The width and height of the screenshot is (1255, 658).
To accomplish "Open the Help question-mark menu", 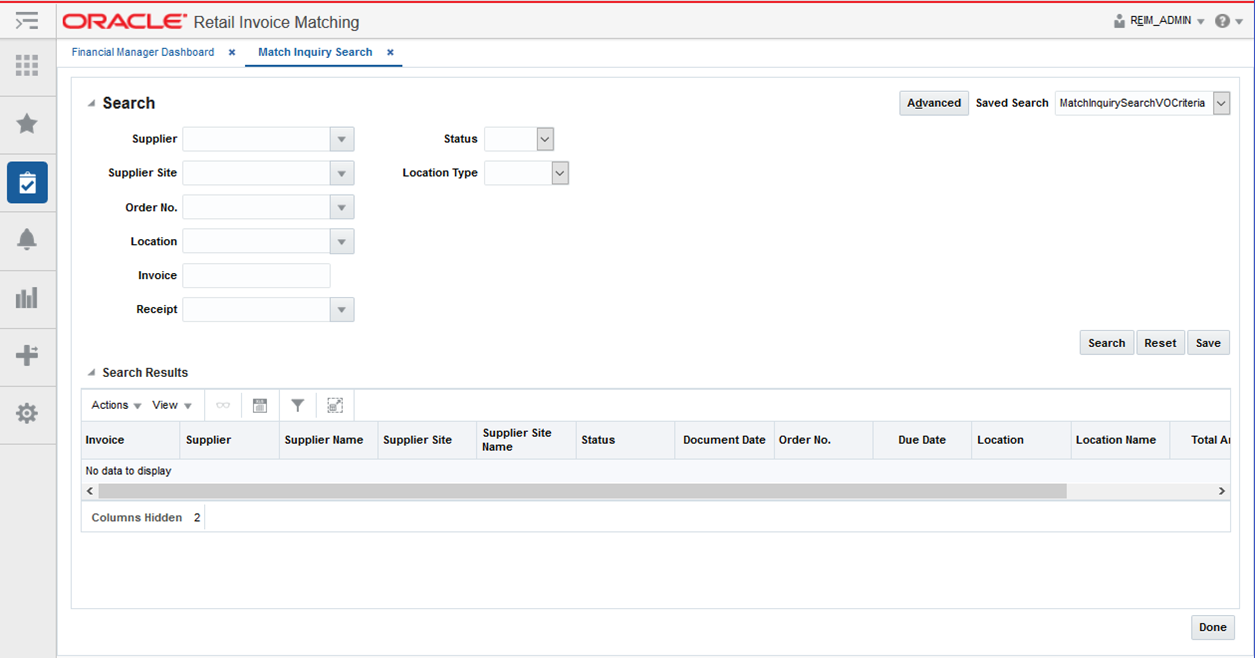I will pos(1222,20).
